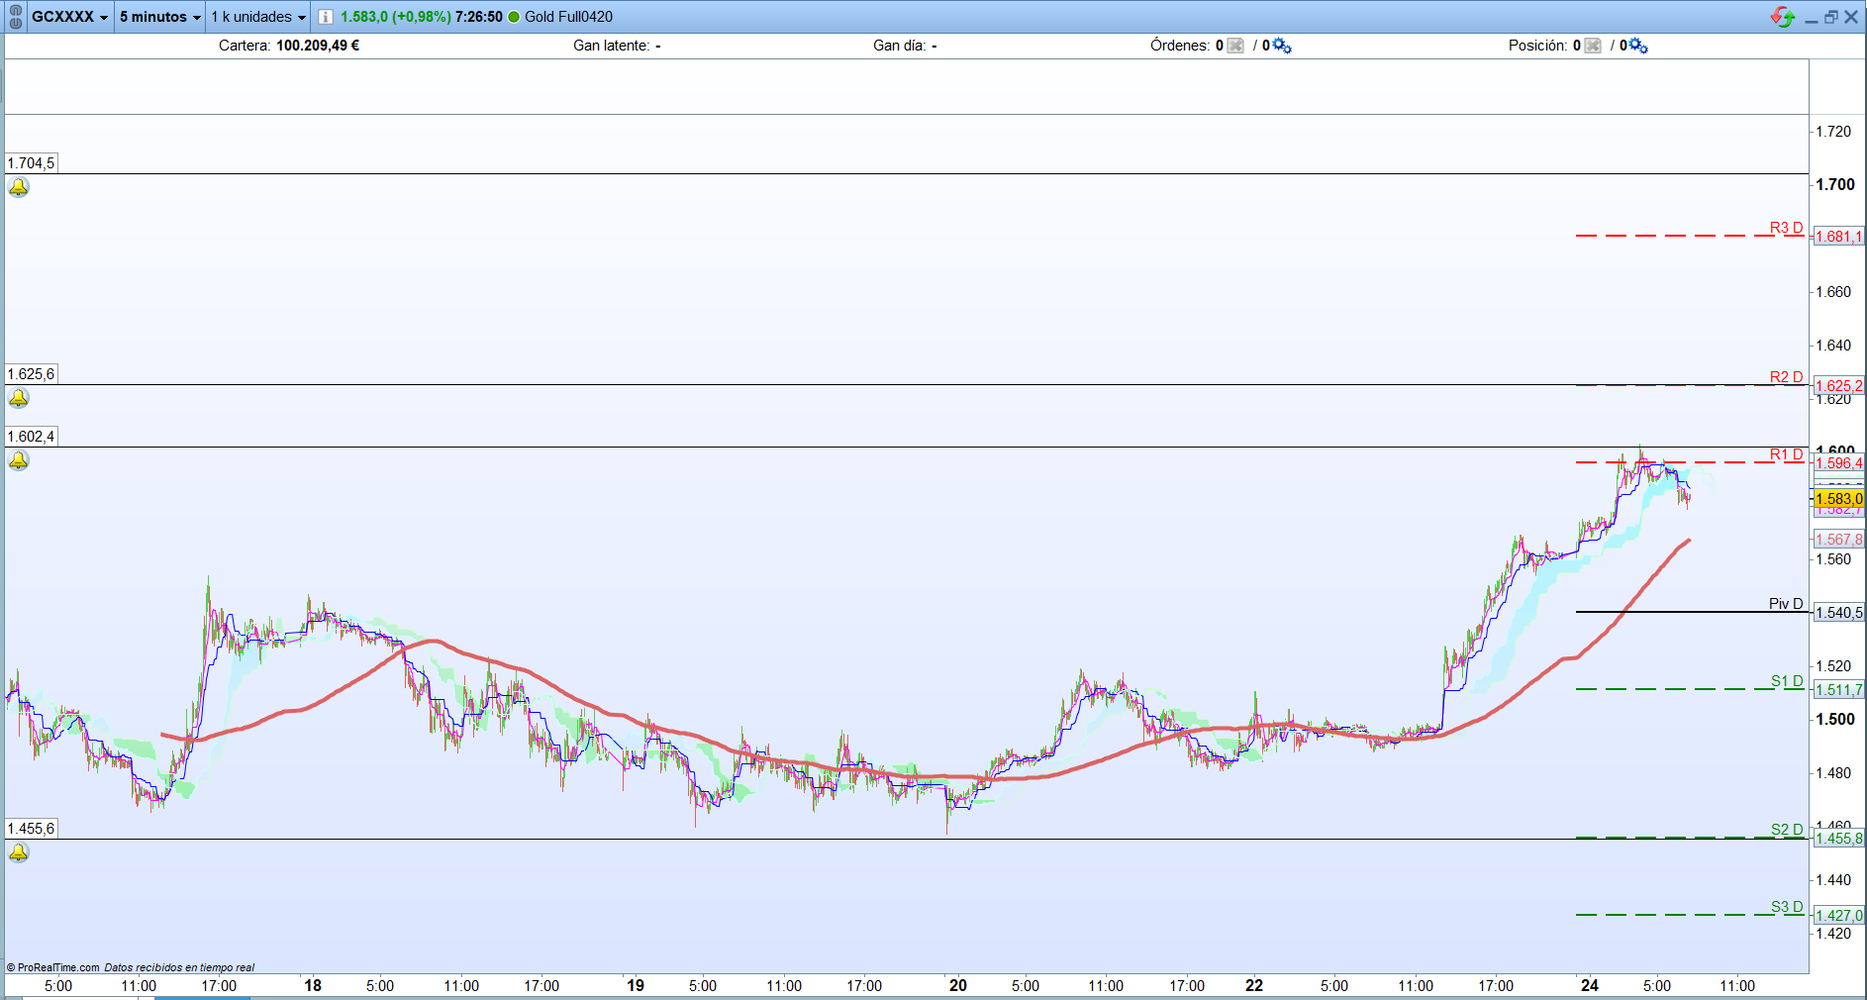
Task: Click the chart link-group chain icon
Action: (x=15, y=17)
